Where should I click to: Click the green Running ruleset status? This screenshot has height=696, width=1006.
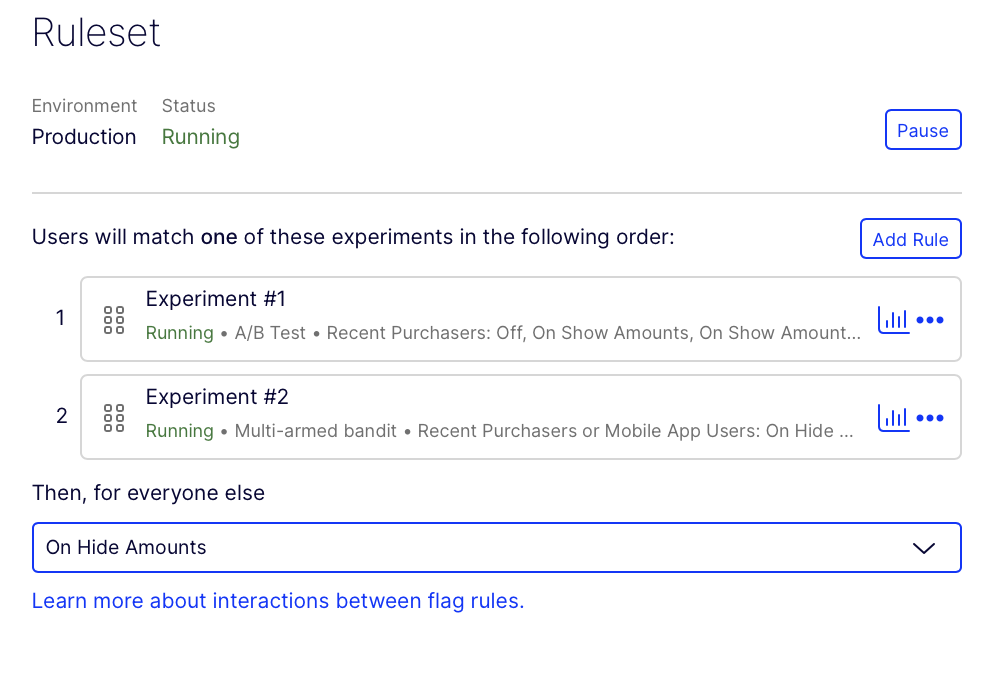[201, 137]
